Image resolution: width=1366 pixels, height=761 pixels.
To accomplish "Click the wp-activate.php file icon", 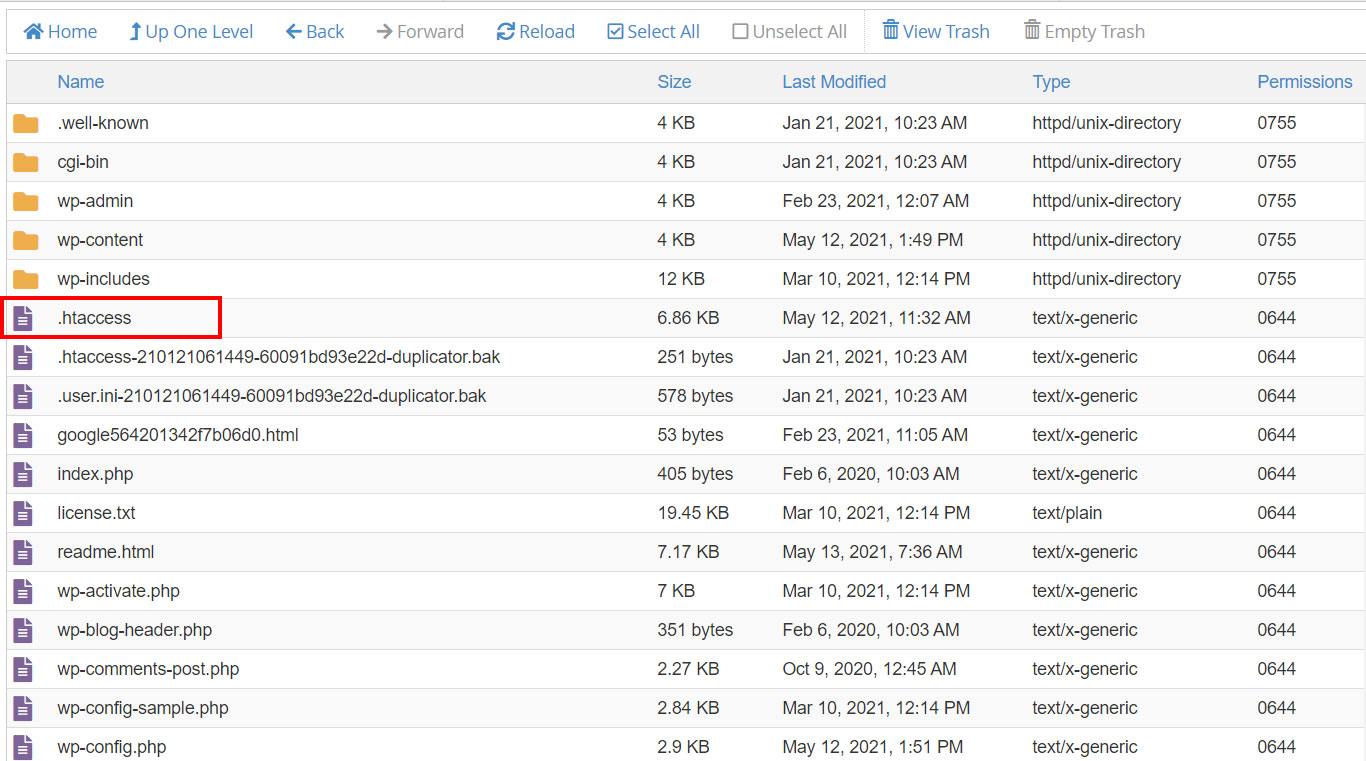I will click(x=23, y=592).
